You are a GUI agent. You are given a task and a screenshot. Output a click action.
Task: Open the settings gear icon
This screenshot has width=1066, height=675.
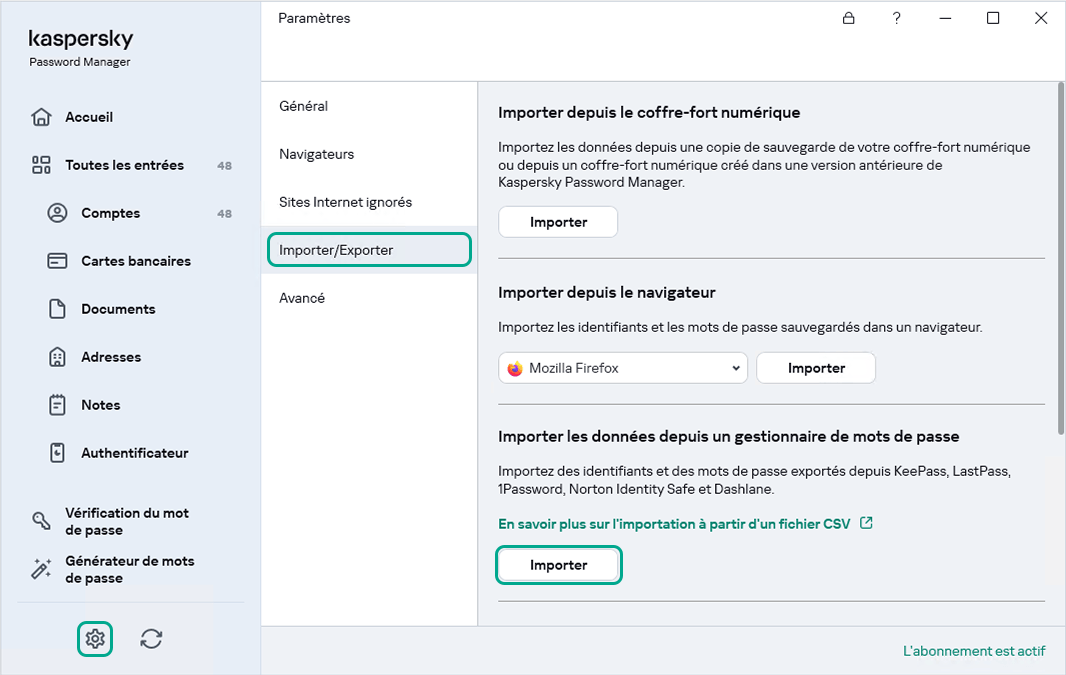[x=94, y=639]
